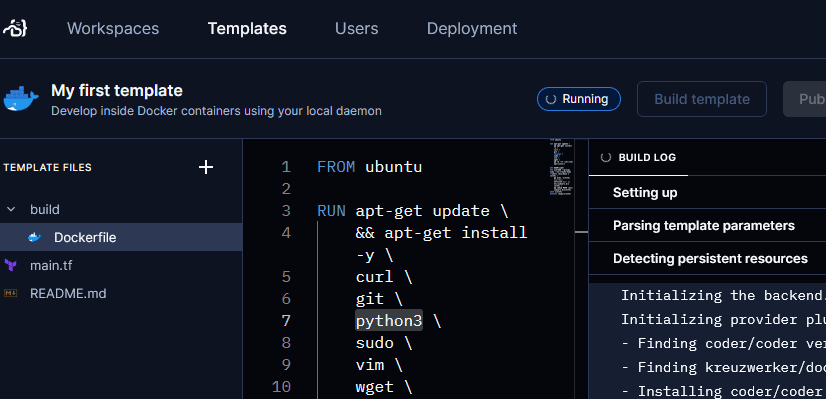Click the Running status badge
Screen dimensions: 826x399
tap(578, 99)
